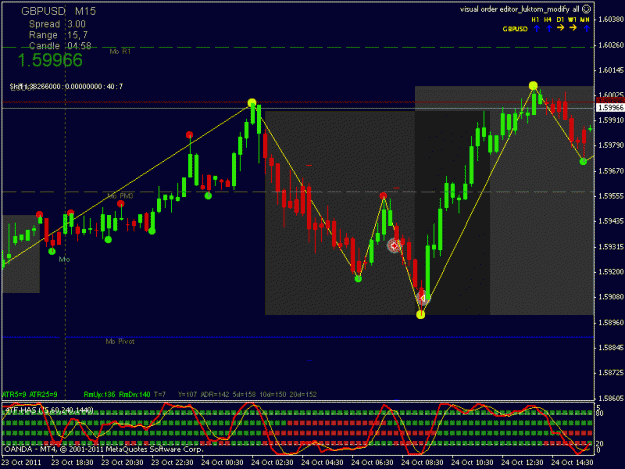This screenshot has width=625, height=469.
Task: Select the 'Mo R1' resistance line label
Action: pyautogui.click(x=120, y=51)
